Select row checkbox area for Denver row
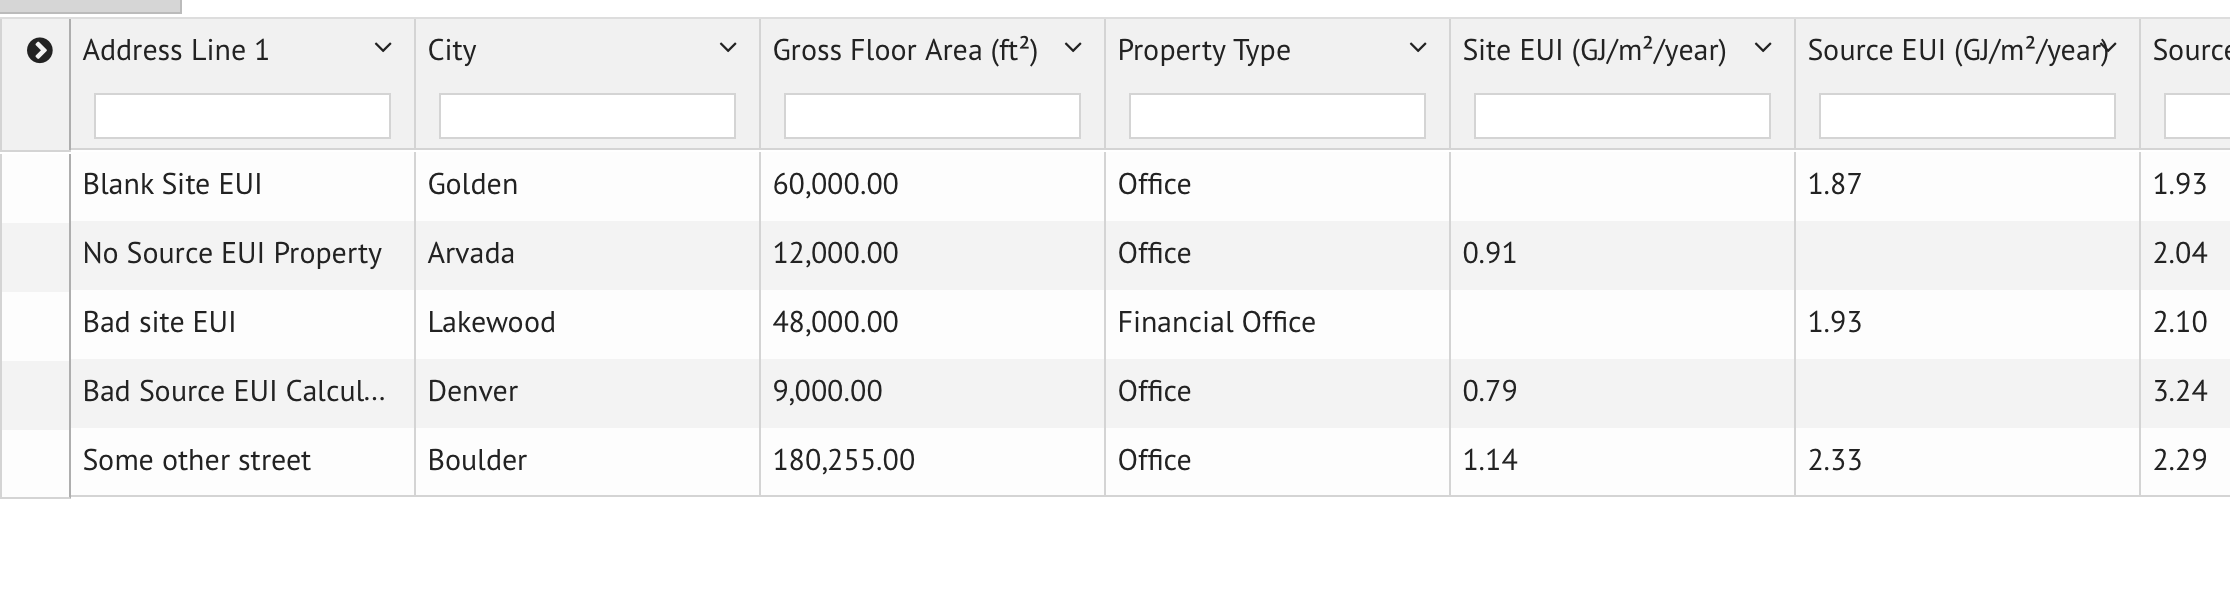This screenshot has width=2230, height=600. click(35, 392)
